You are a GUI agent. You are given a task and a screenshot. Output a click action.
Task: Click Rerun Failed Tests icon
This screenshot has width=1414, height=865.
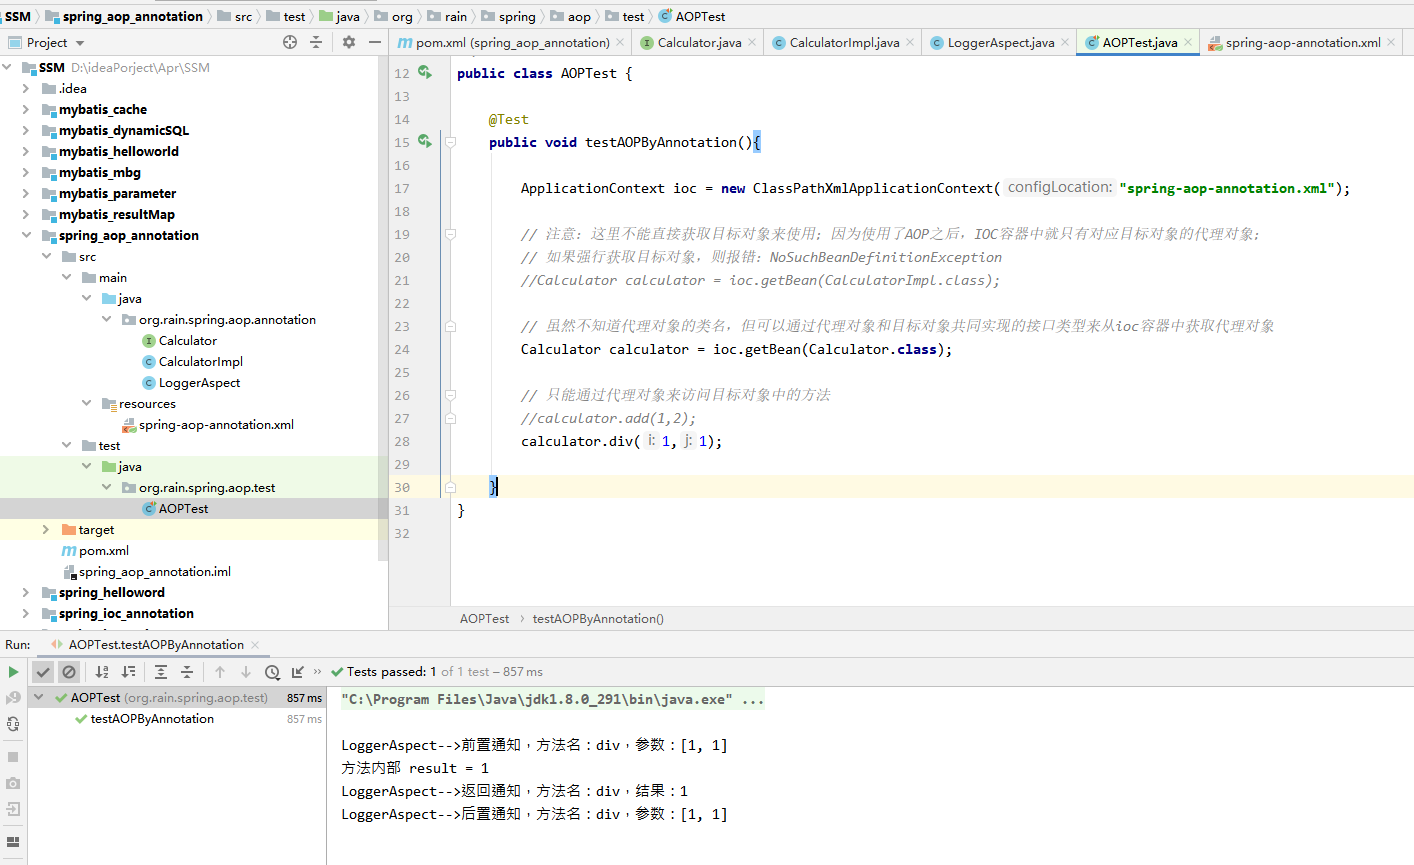(x=13, y=698)
